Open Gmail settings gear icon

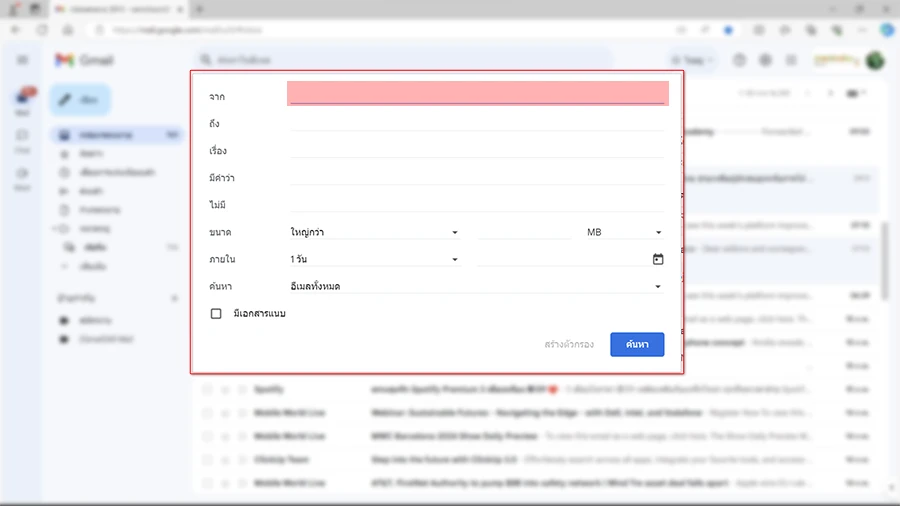click(765, 60)
